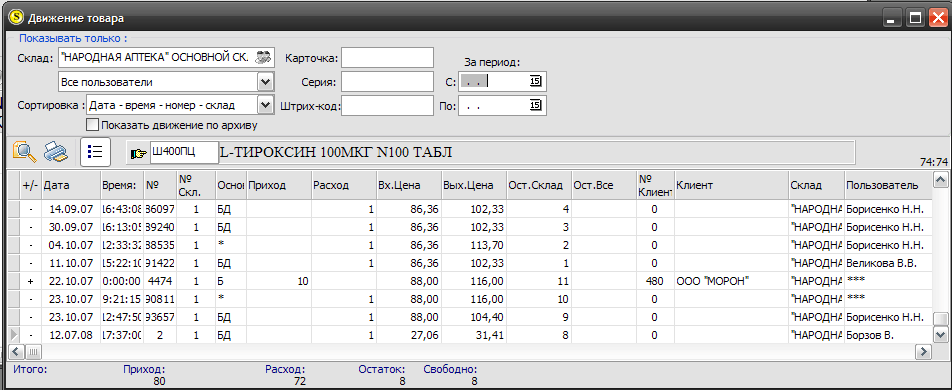Click into the Штрих-код input field
The image size is (952, 390).
pos(387,105)
